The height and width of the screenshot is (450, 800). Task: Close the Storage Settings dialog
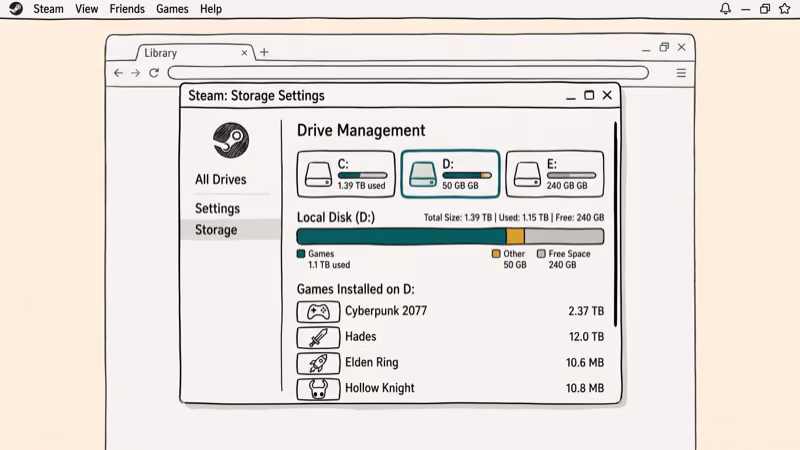click(607, 95)
